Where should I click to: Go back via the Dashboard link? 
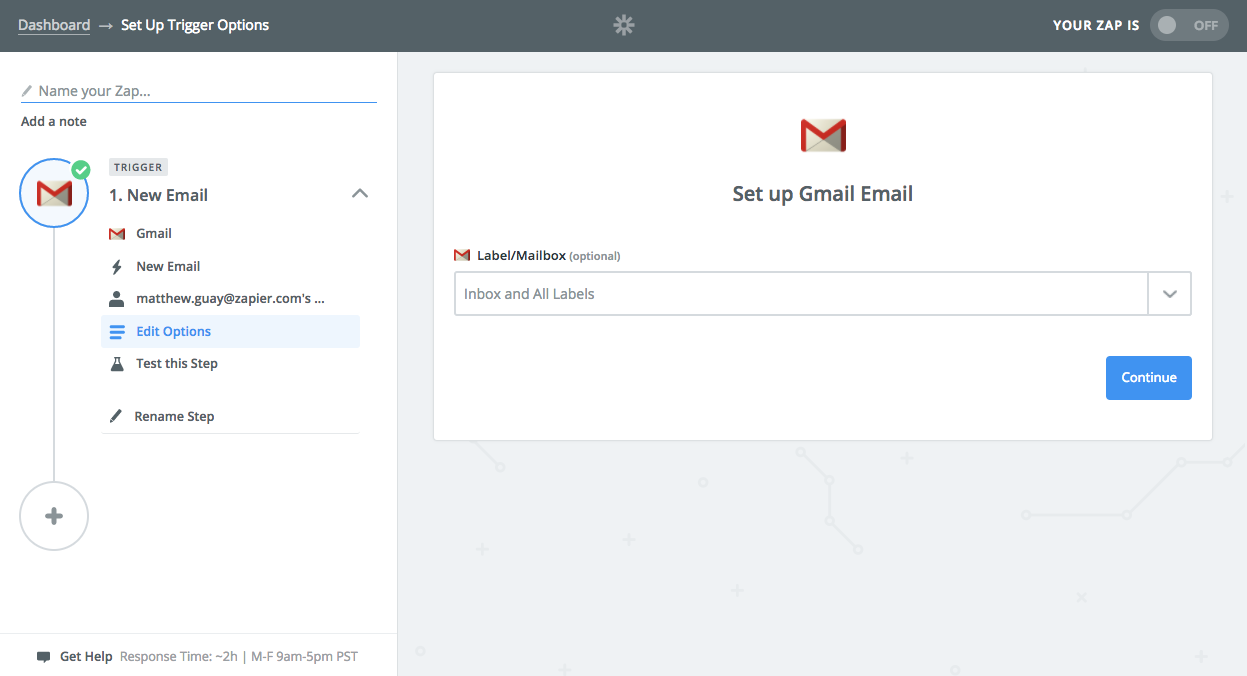(54, 24)
